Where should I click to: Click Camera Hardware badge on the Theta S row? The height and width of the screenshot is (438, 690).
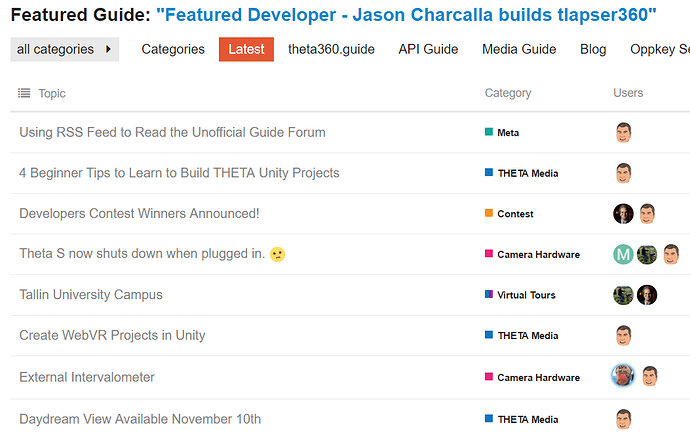532,254
